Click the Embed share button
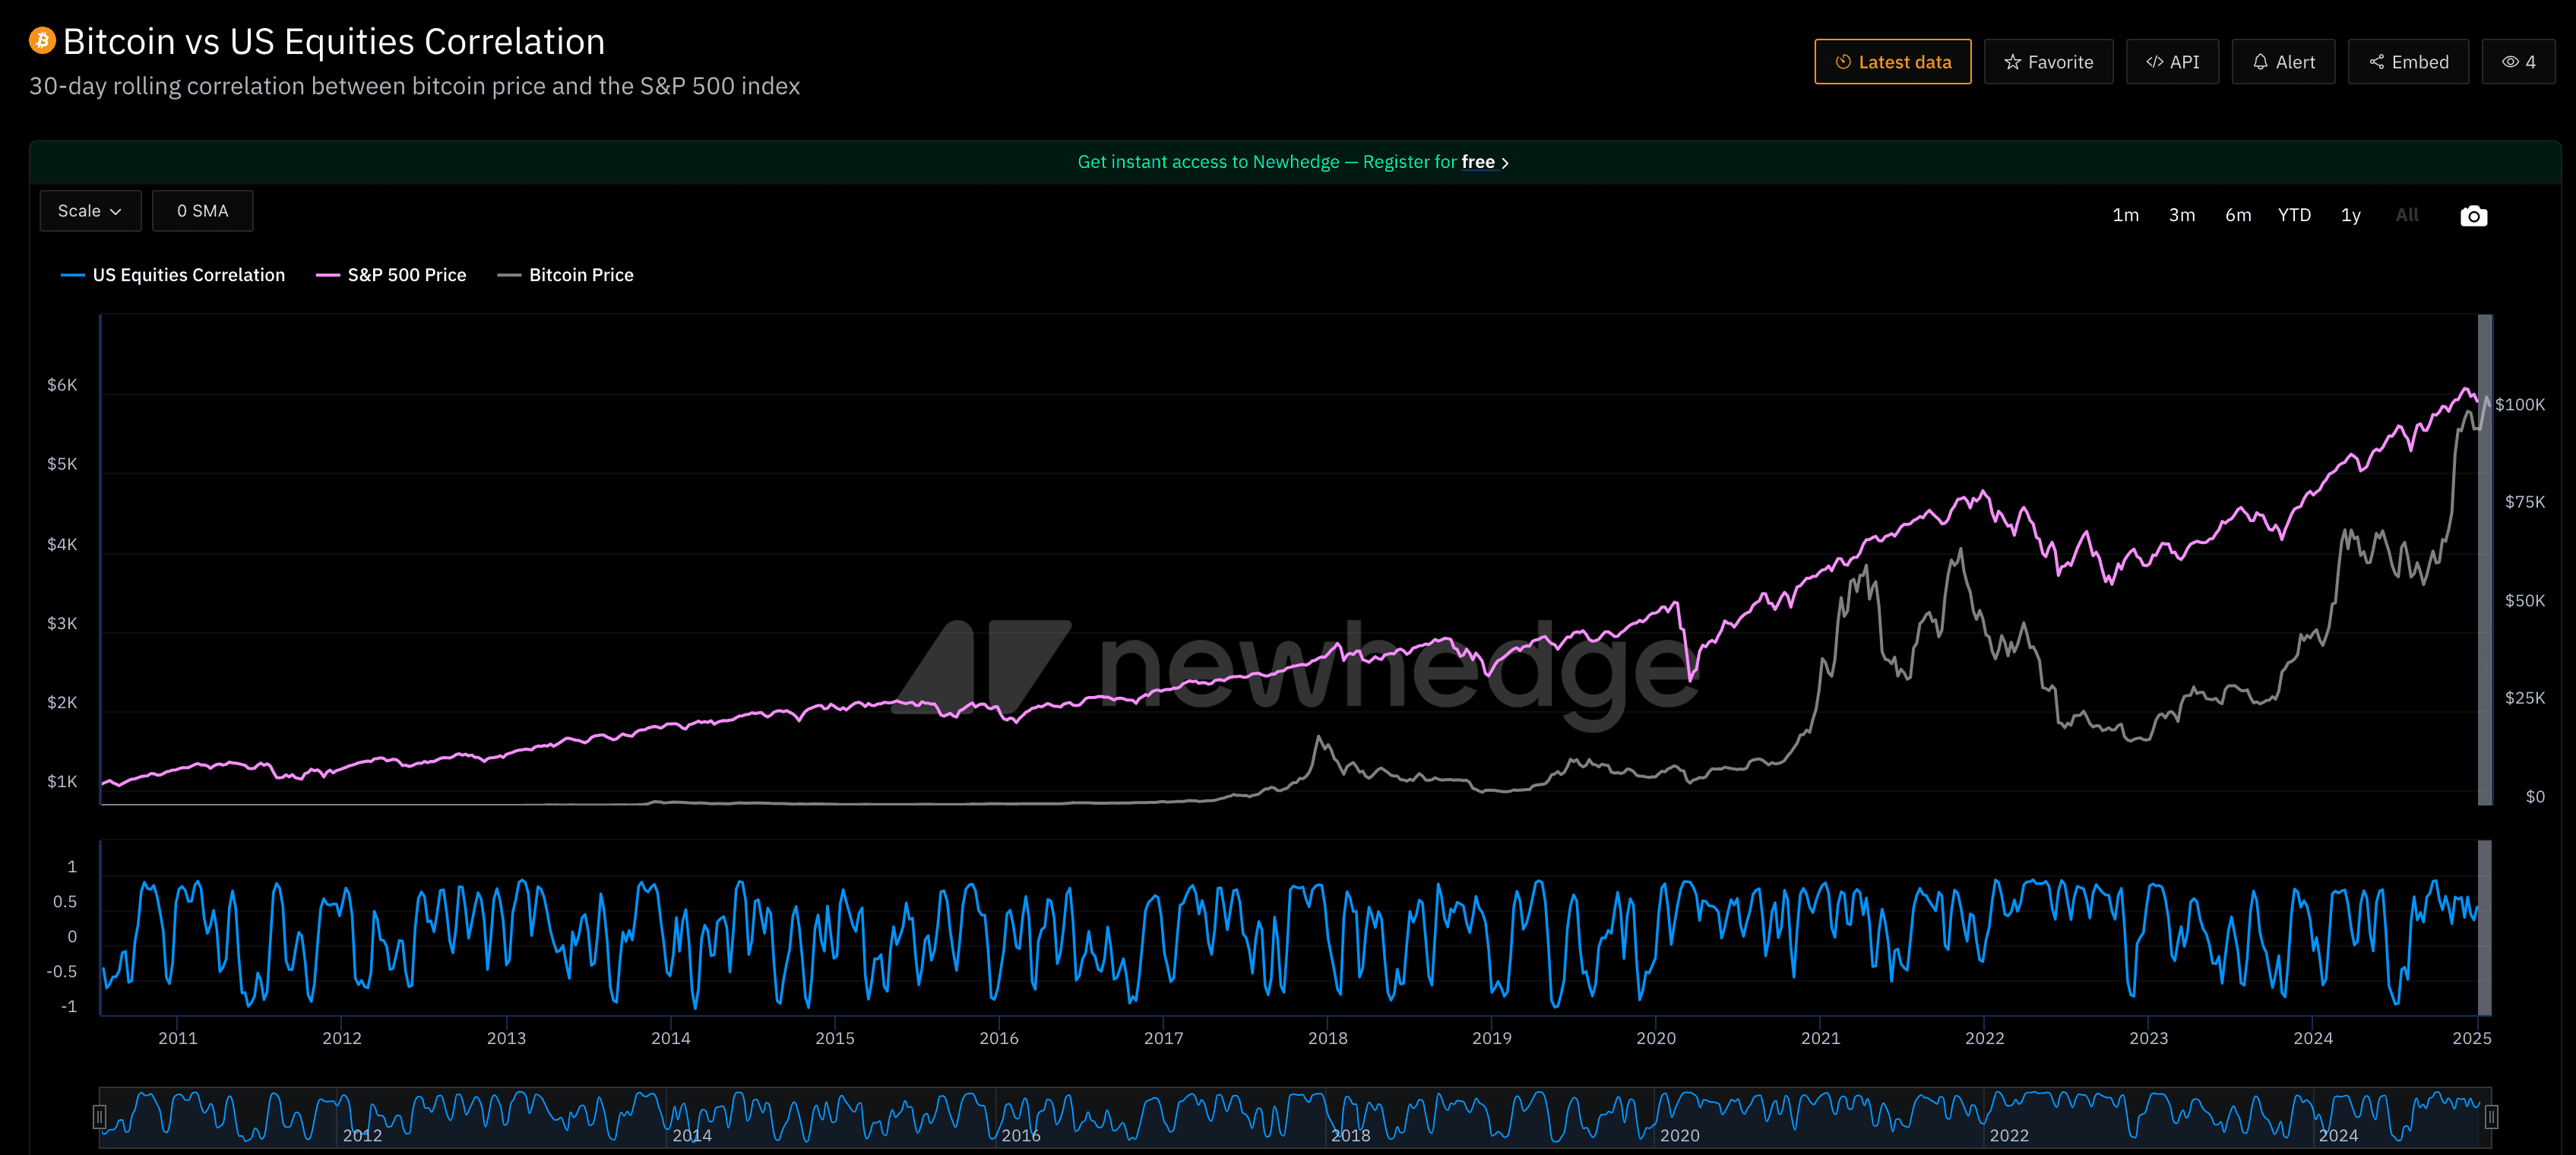The image size is (2576, 1155). [x=2408, y=62]
